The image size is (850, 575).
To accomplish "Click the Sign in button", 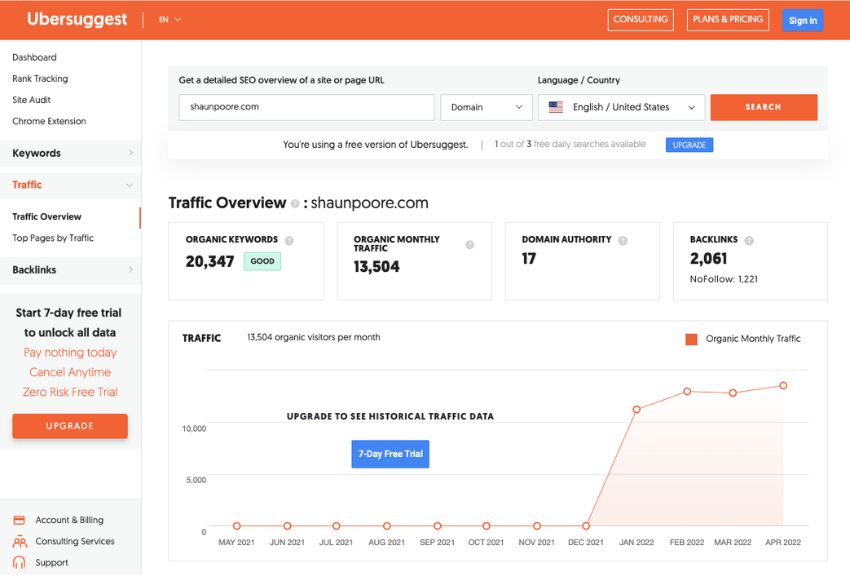I will pos(802,20).
